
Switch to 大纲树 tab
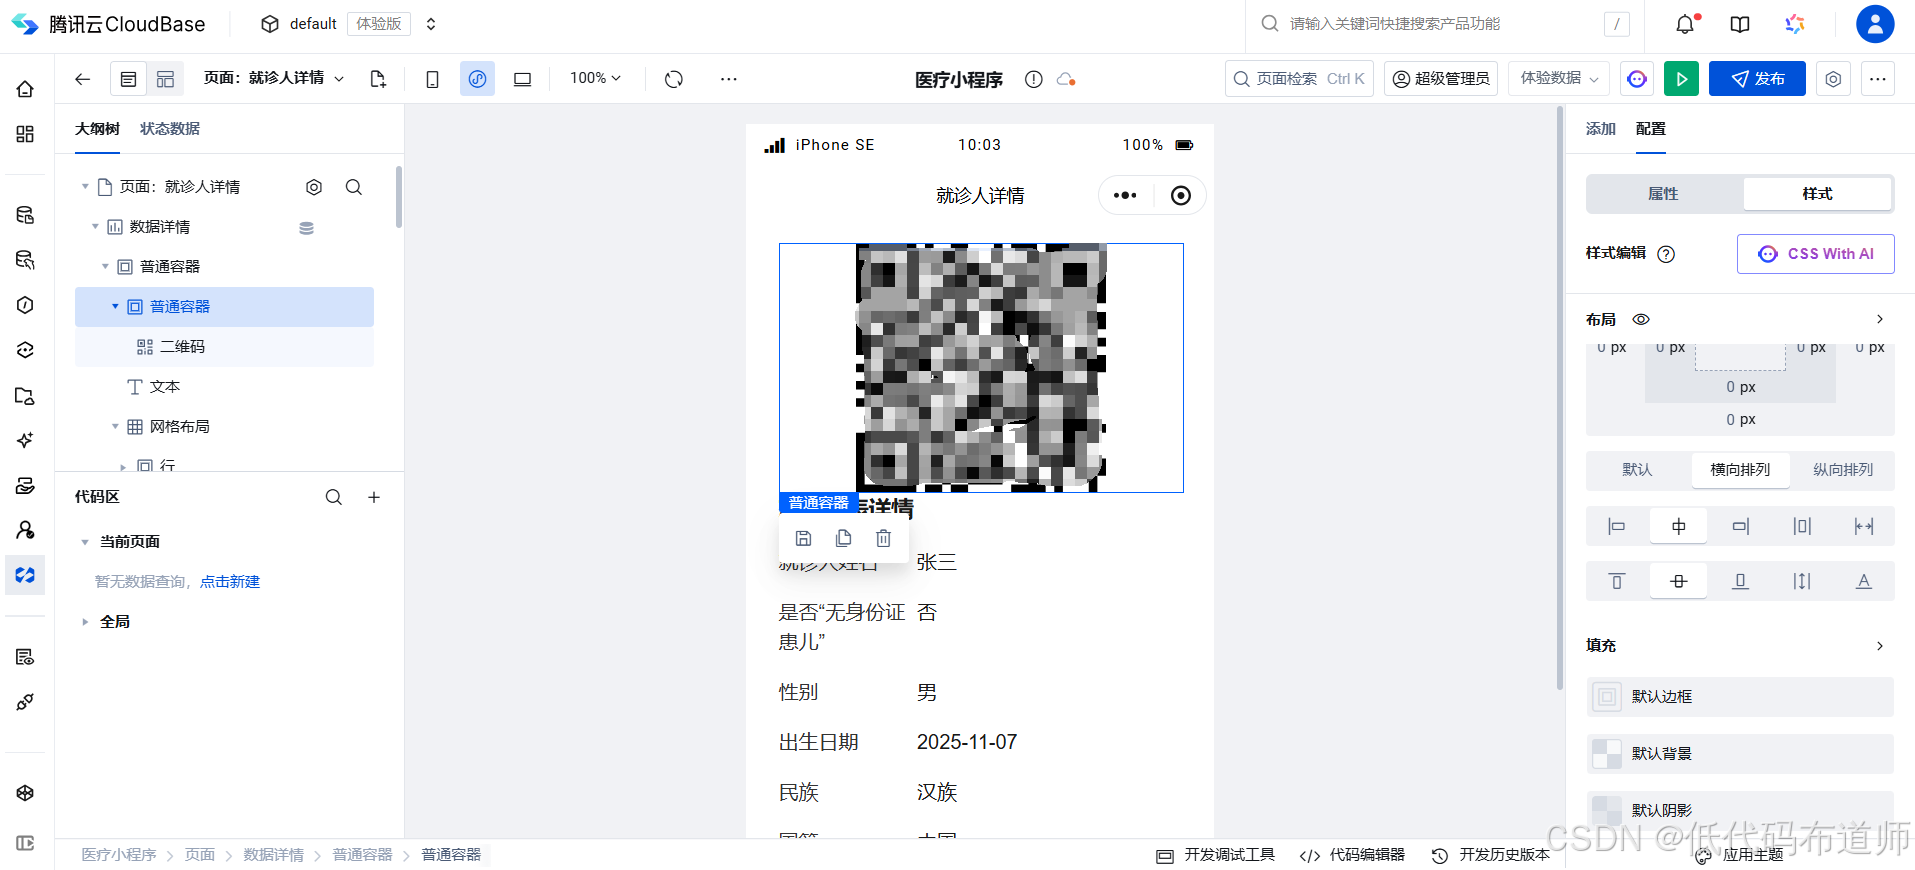pyautogui.click(x=97, y=129)
